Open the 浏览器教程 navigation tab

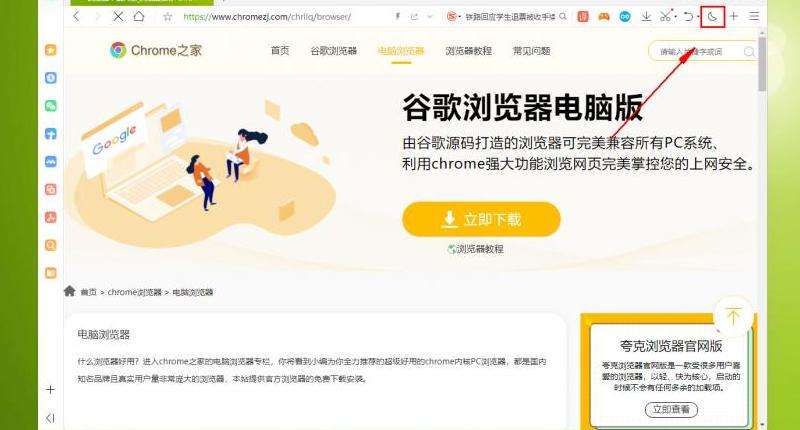468,51
